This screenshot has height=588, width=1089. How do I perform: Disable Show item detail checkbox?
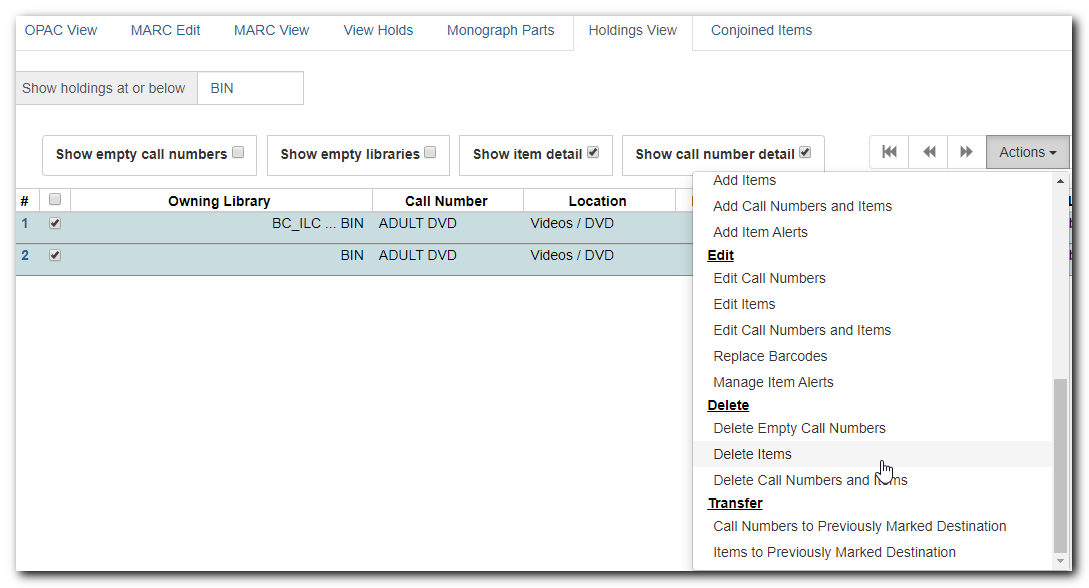[x=593, y=153]
